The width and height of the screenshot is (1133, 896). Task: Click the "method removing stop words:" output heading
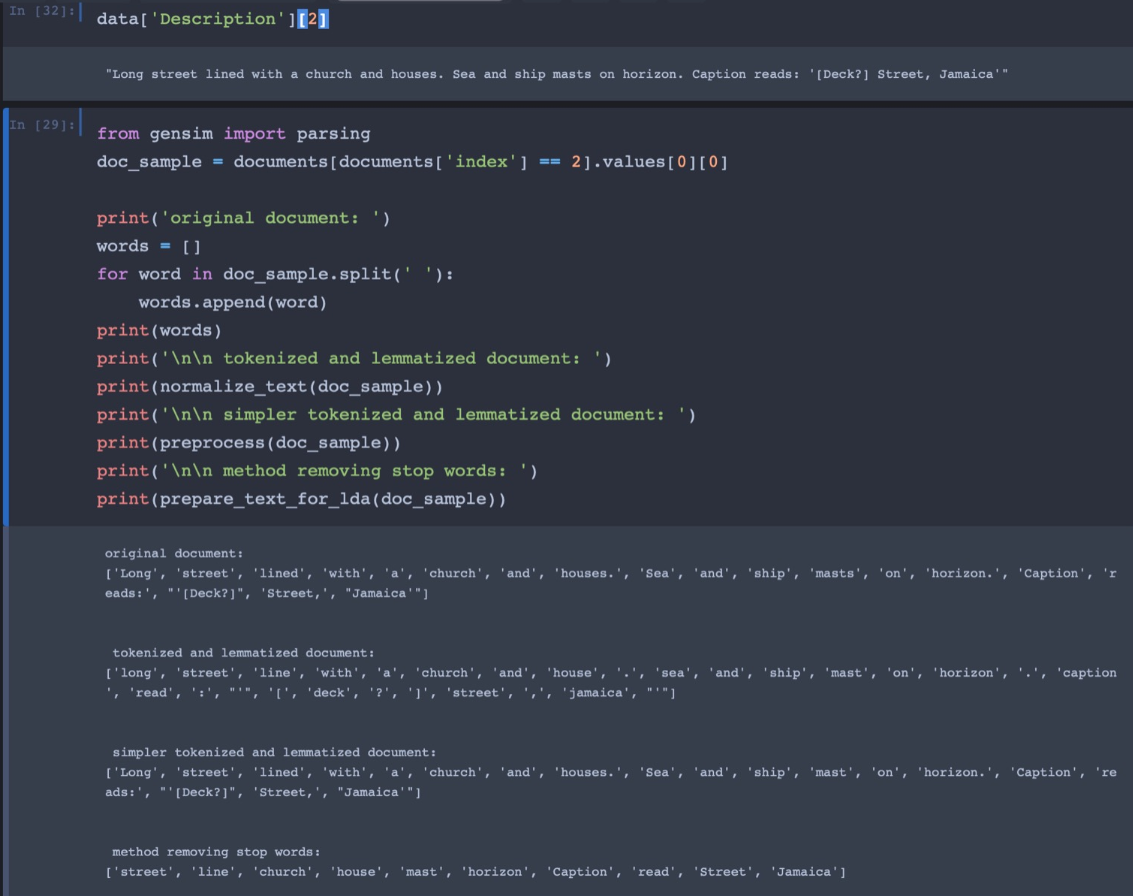(x=216, y=852)
